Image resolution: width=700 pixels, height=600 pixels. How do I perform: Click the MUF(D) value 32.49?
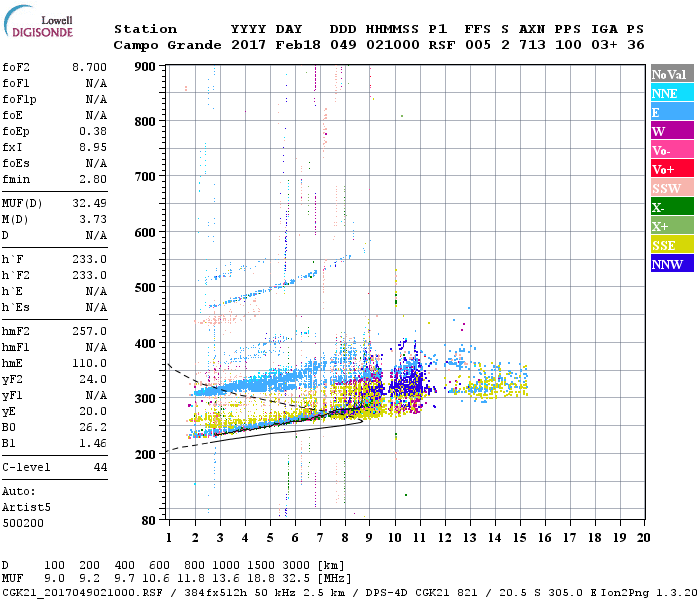[89, 203]
